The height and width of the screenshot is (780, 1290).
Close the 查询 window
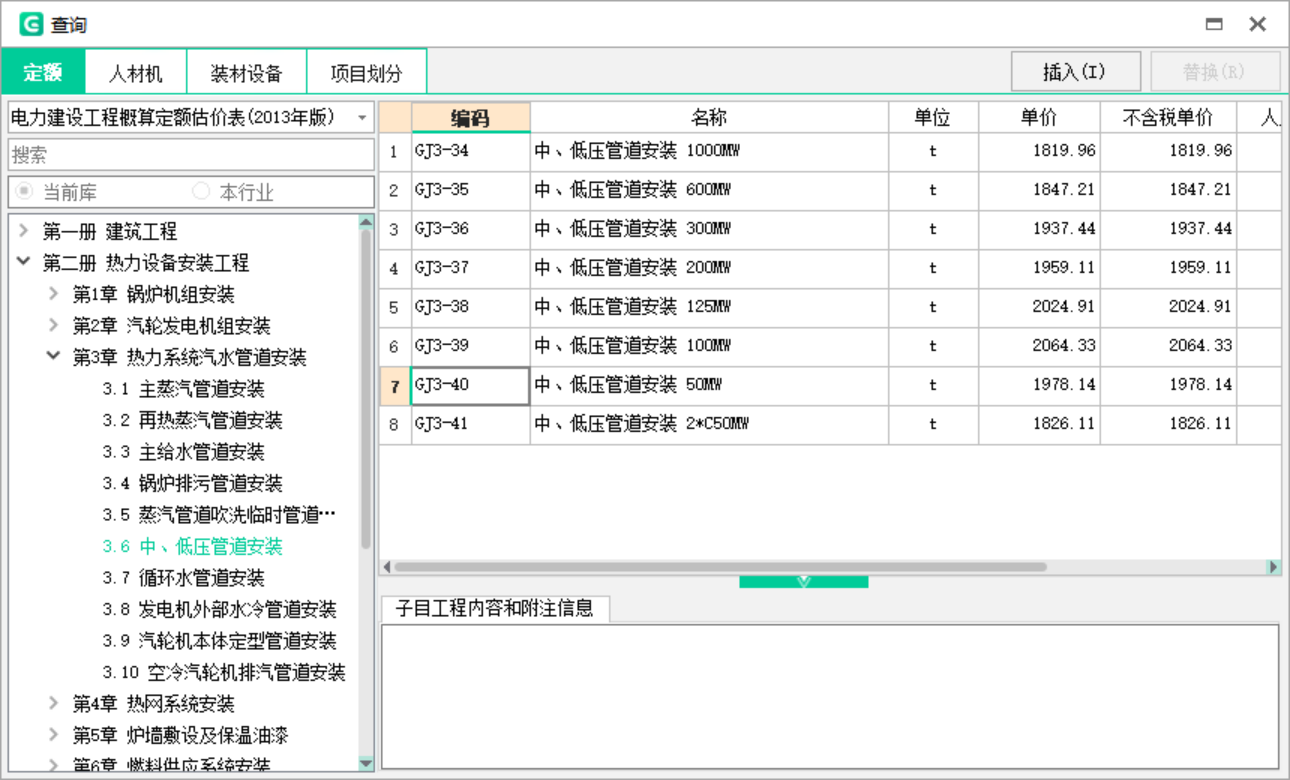pos(1258,24)
